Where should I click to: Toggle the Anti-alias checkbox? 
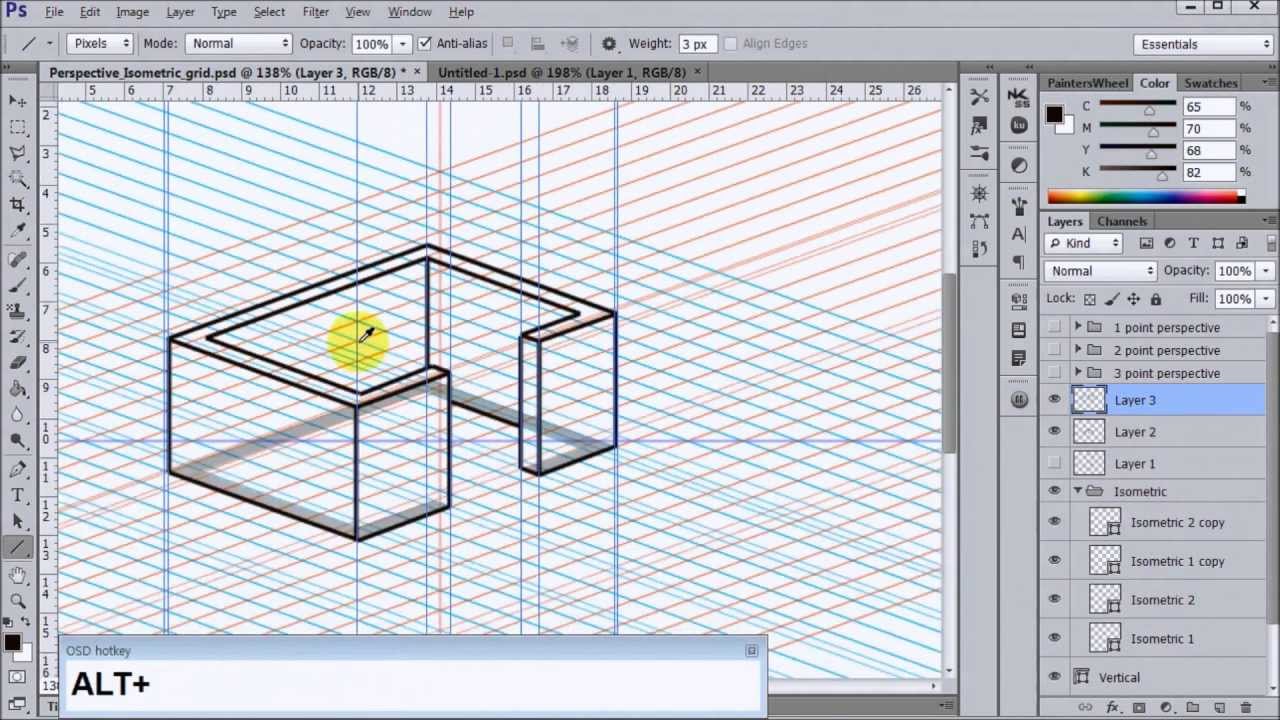click(424, 44)
